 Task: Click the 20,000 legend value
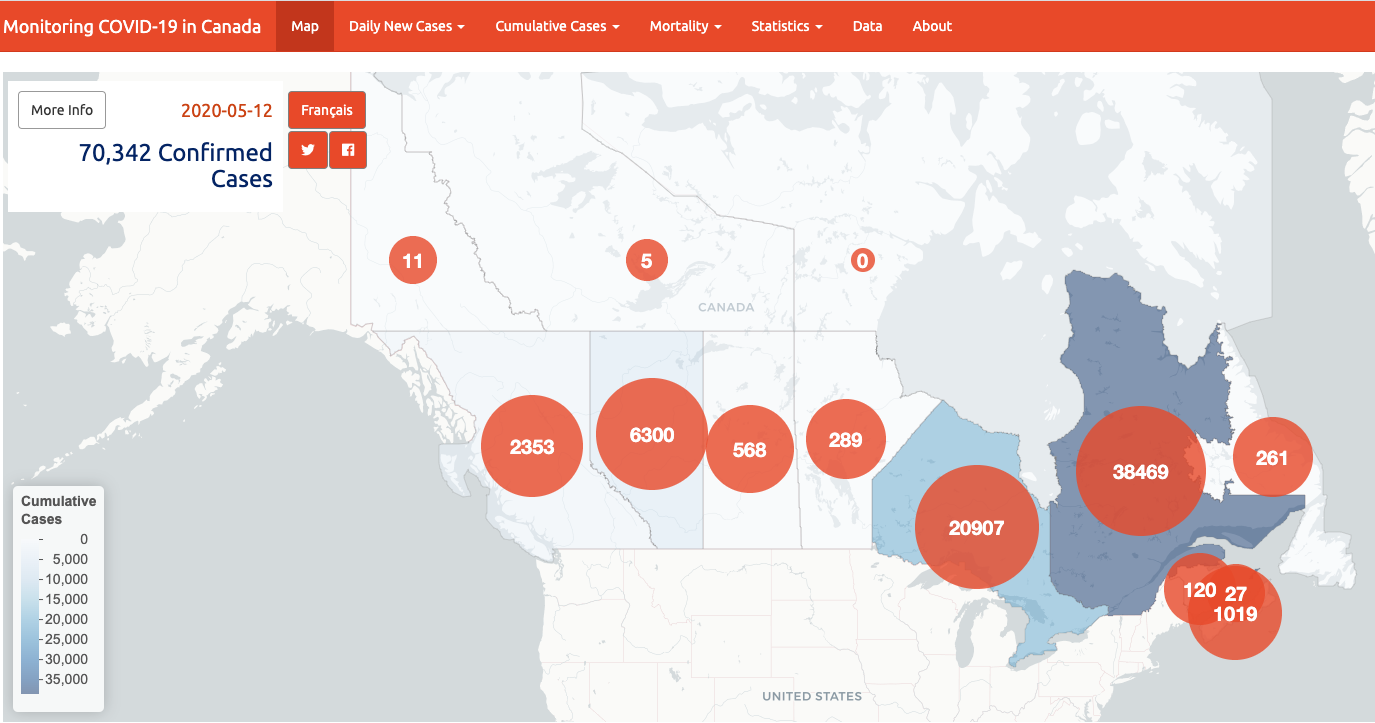pyautogui.click(x=67, y=619)
